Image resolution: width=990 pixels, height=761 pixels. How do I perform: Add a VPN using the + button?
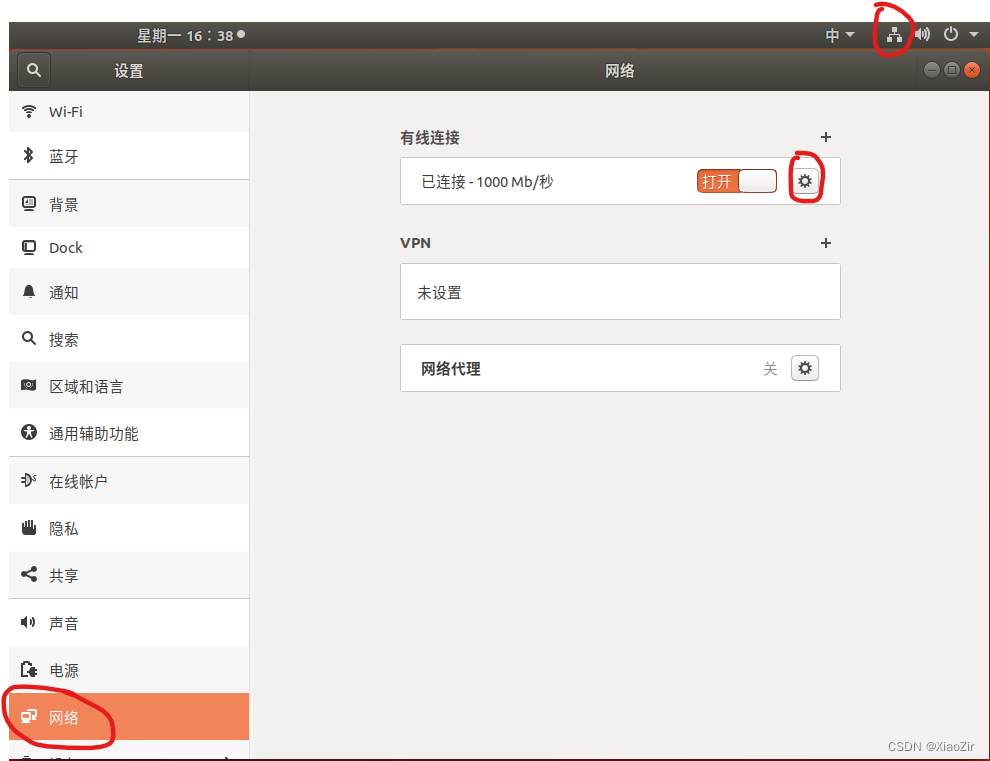click(826, 242)
